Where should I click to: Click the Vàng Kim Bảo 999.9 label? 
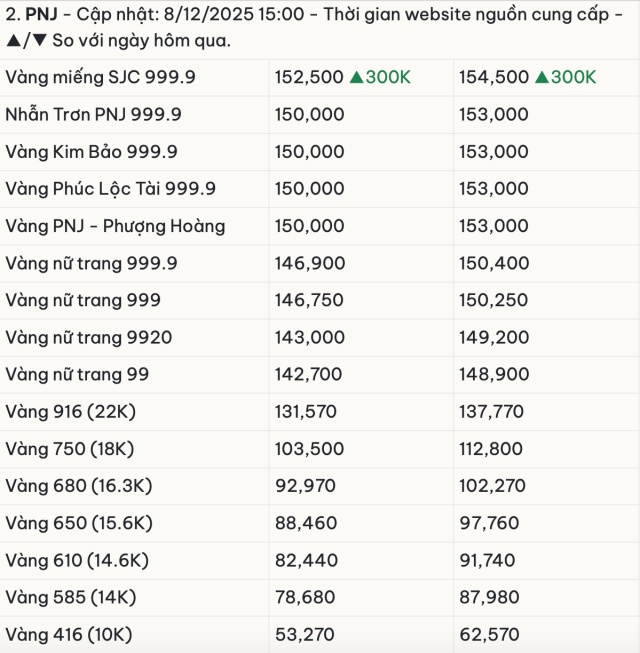coord(91,151)
